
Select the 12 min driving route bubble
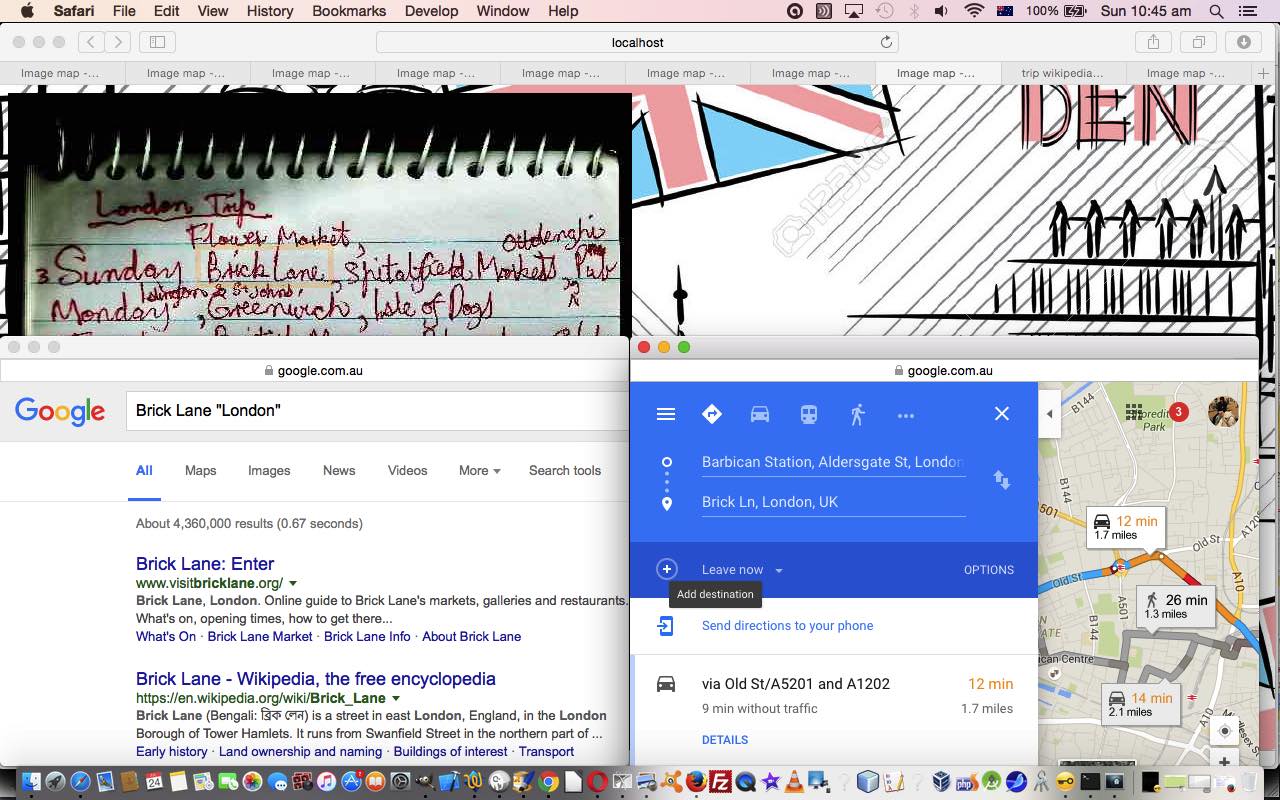(1126, 527)
